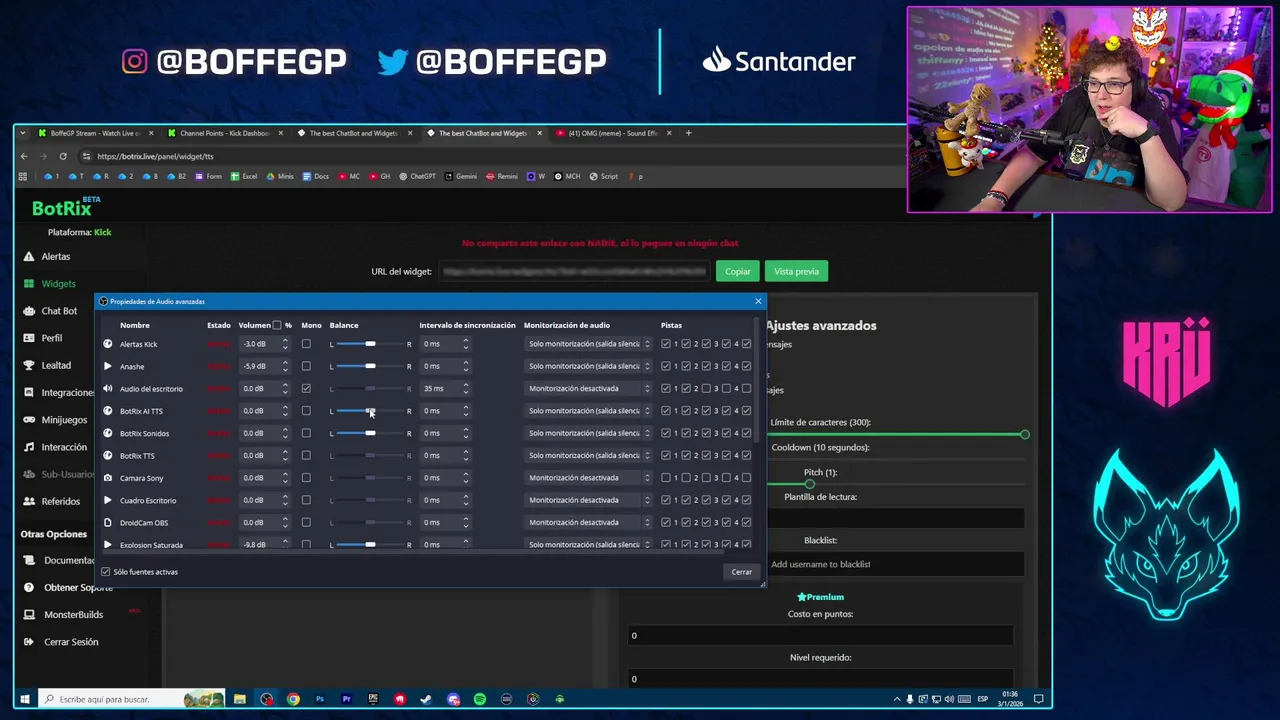The width and height of the screenshot is (1280, 720).
Task: Open MonsterBuilds in BotRix sidebar
Action: point(73,615)
